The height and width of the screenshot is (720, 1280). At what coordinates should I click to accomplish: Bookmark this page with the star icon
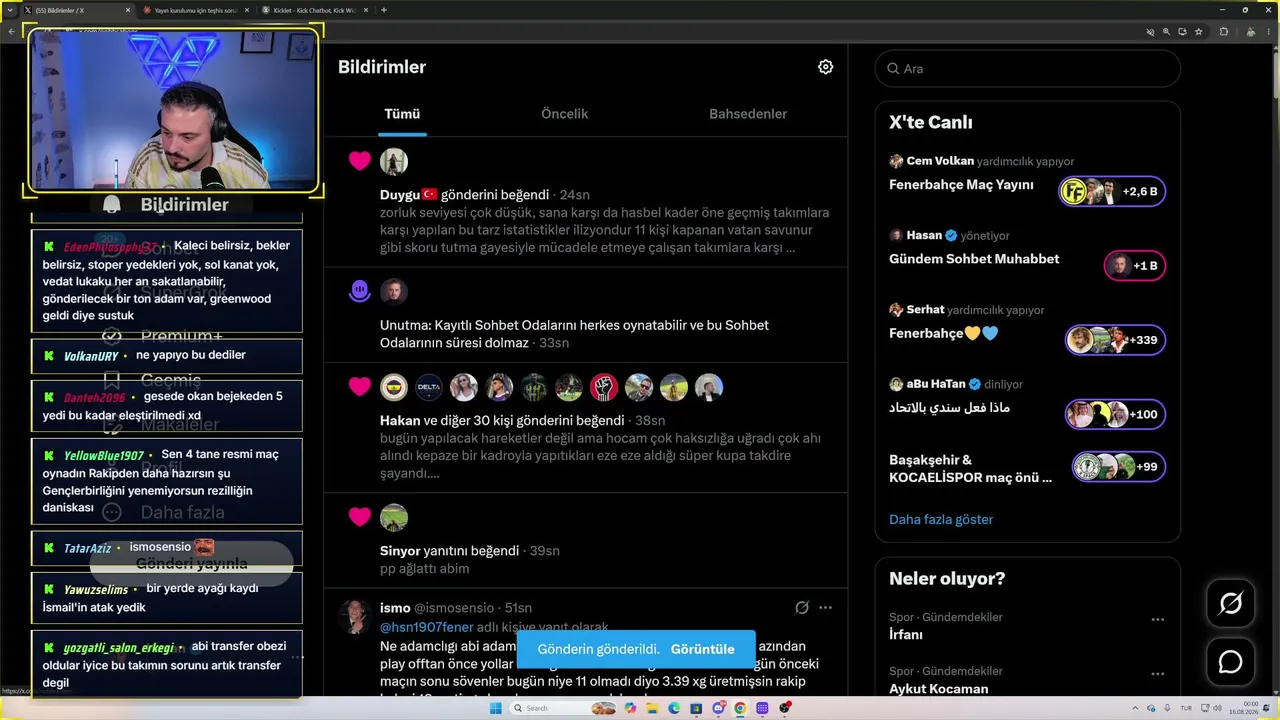(x=1199, y=32)
